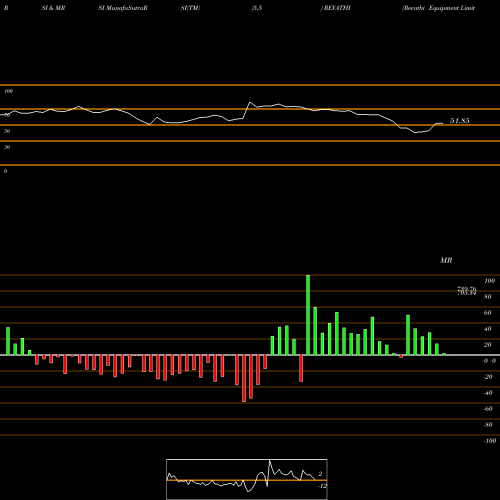
Task: Click the -100 label on MR axis
Action: 490,441
